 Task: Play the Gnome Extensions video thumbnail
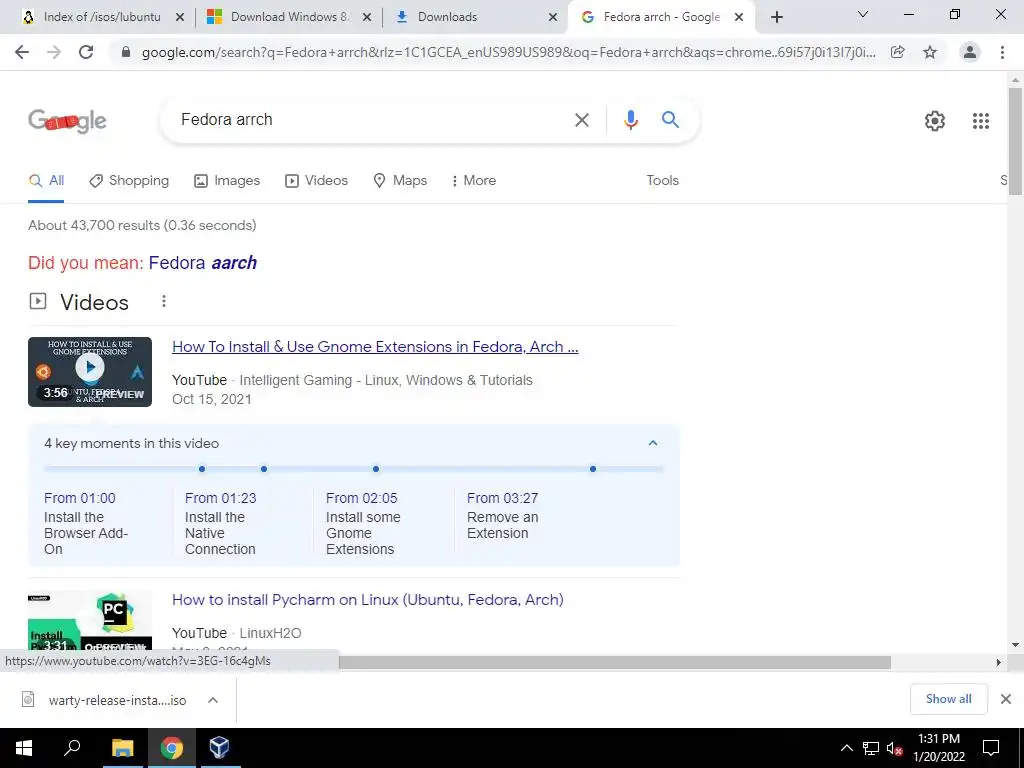(x=90, y=372)
